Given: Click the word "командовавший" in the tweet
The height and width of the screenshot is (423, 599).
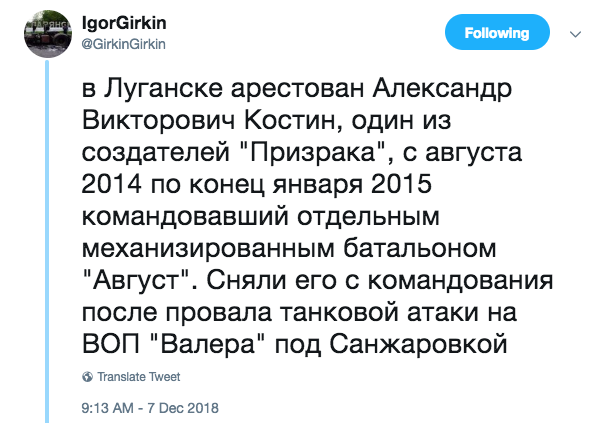Looking at the screenshot, I should click(185, 217).
